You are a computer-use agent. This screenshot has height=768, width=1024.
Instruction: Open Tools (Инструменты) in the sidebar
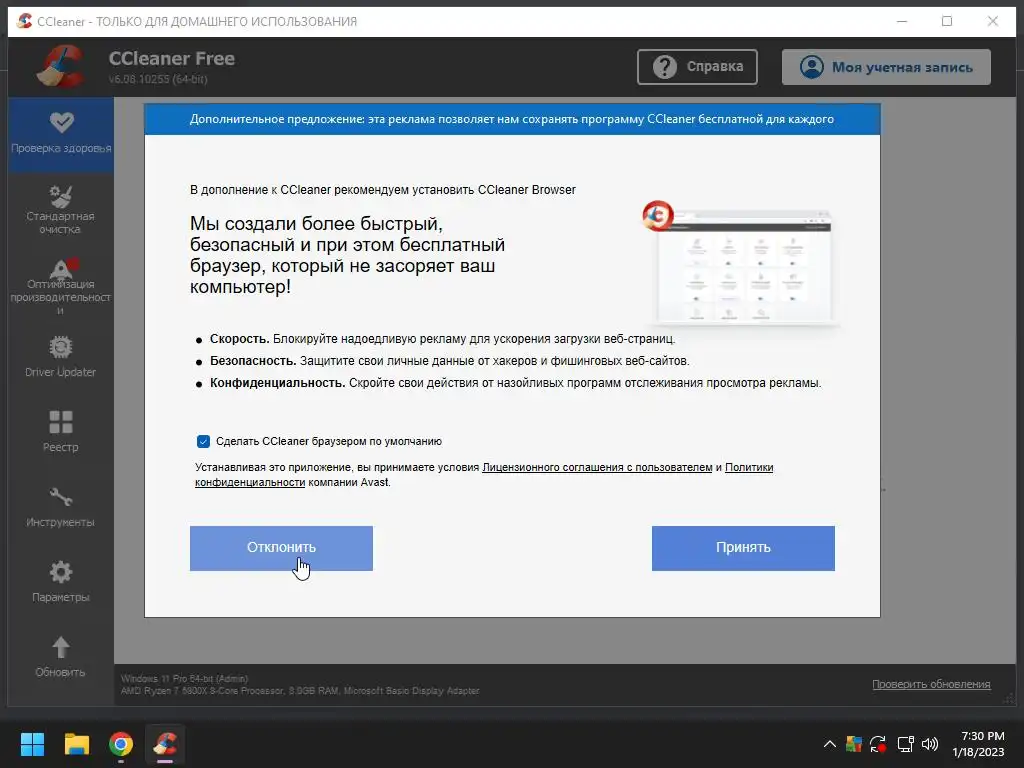(x=61, y=507)
